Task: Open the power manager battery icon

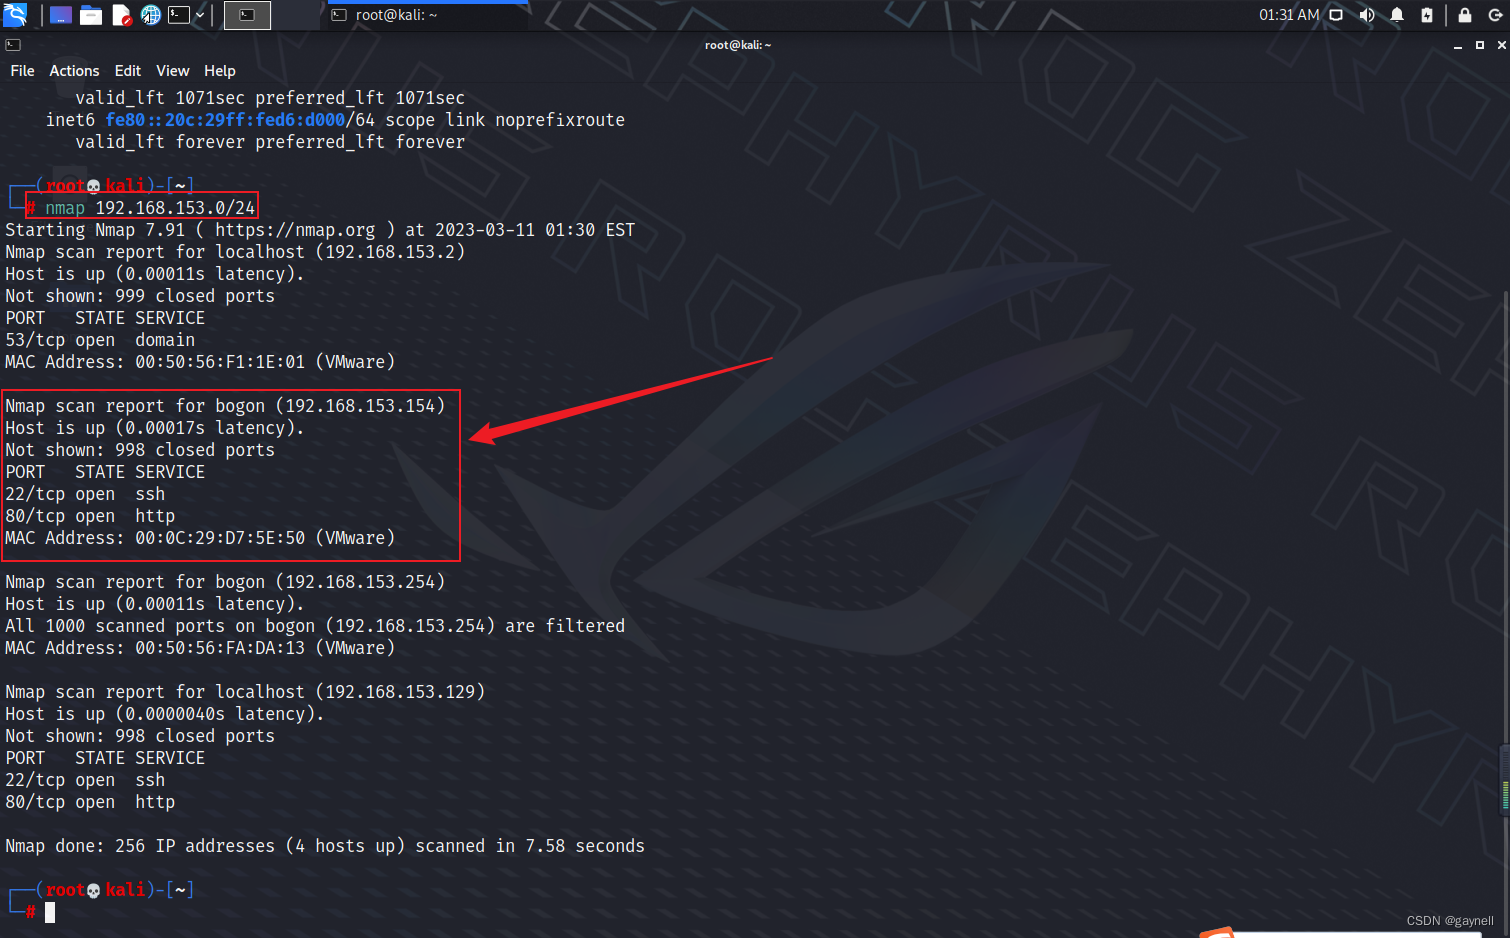Action: click(1427, 15)
